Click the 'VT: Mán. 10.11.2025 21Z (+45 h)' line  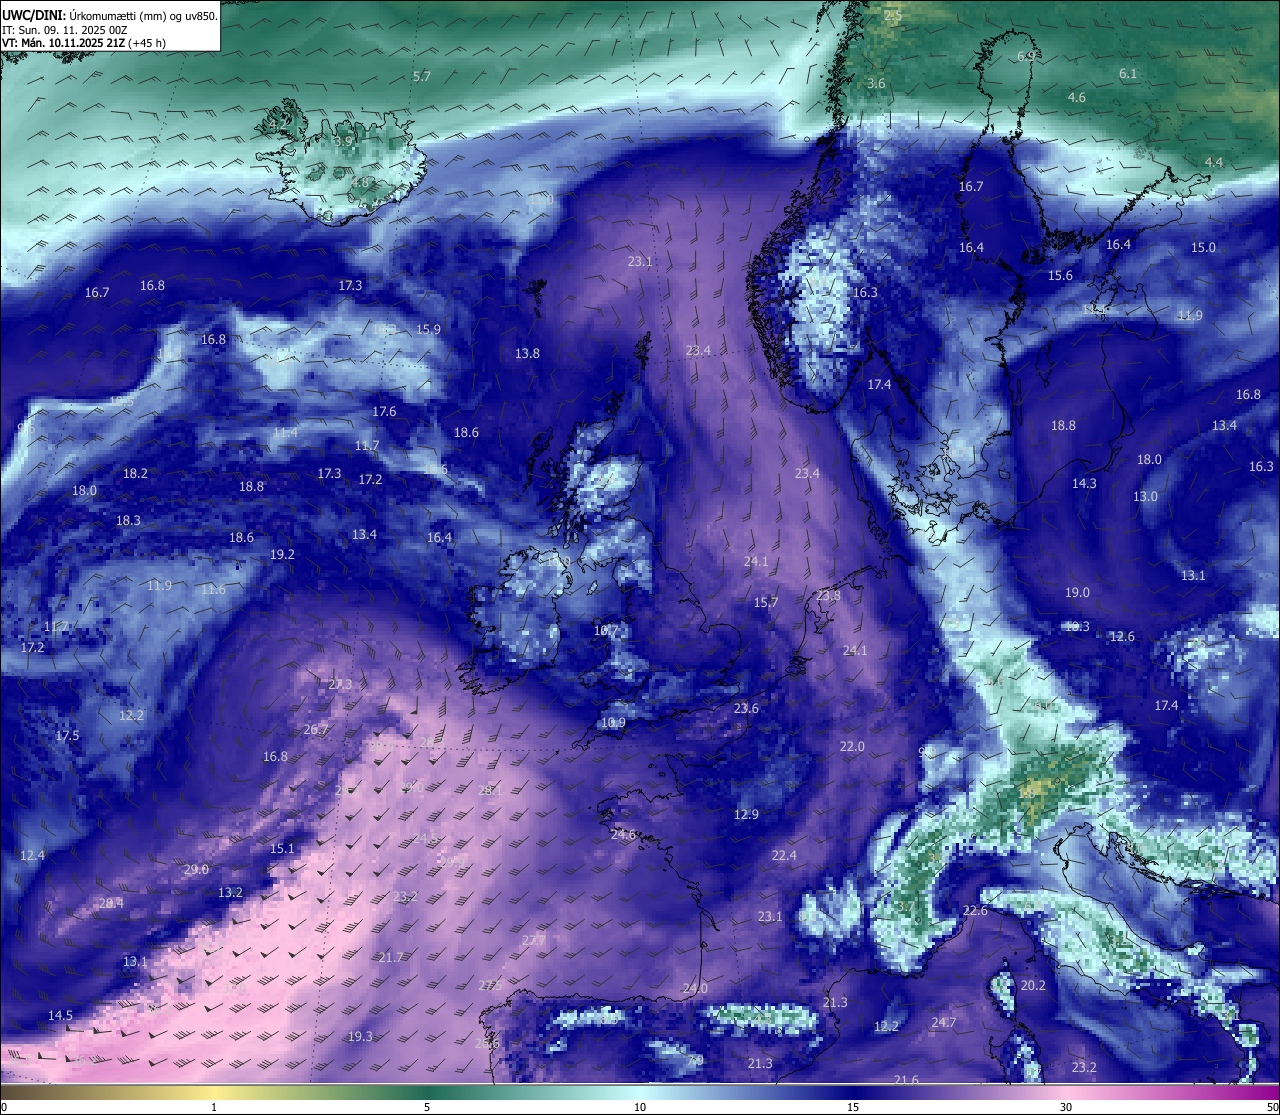point(84,43)
